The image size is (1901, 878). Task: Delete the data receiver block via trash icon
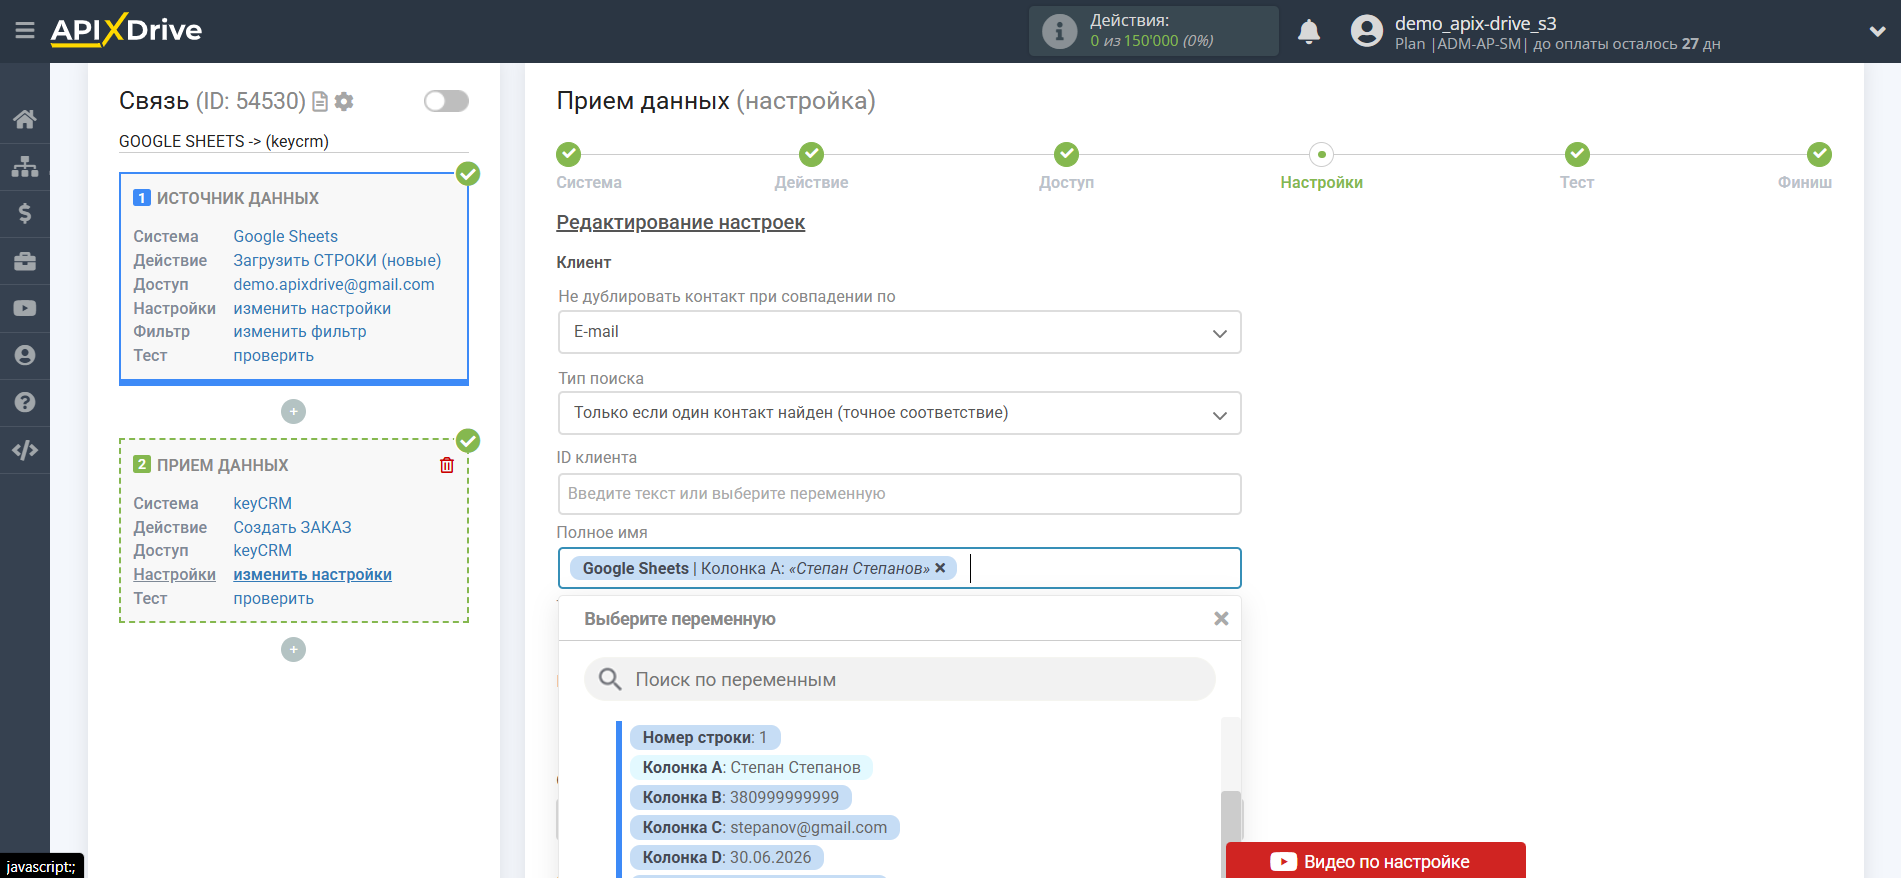(447, 465)
